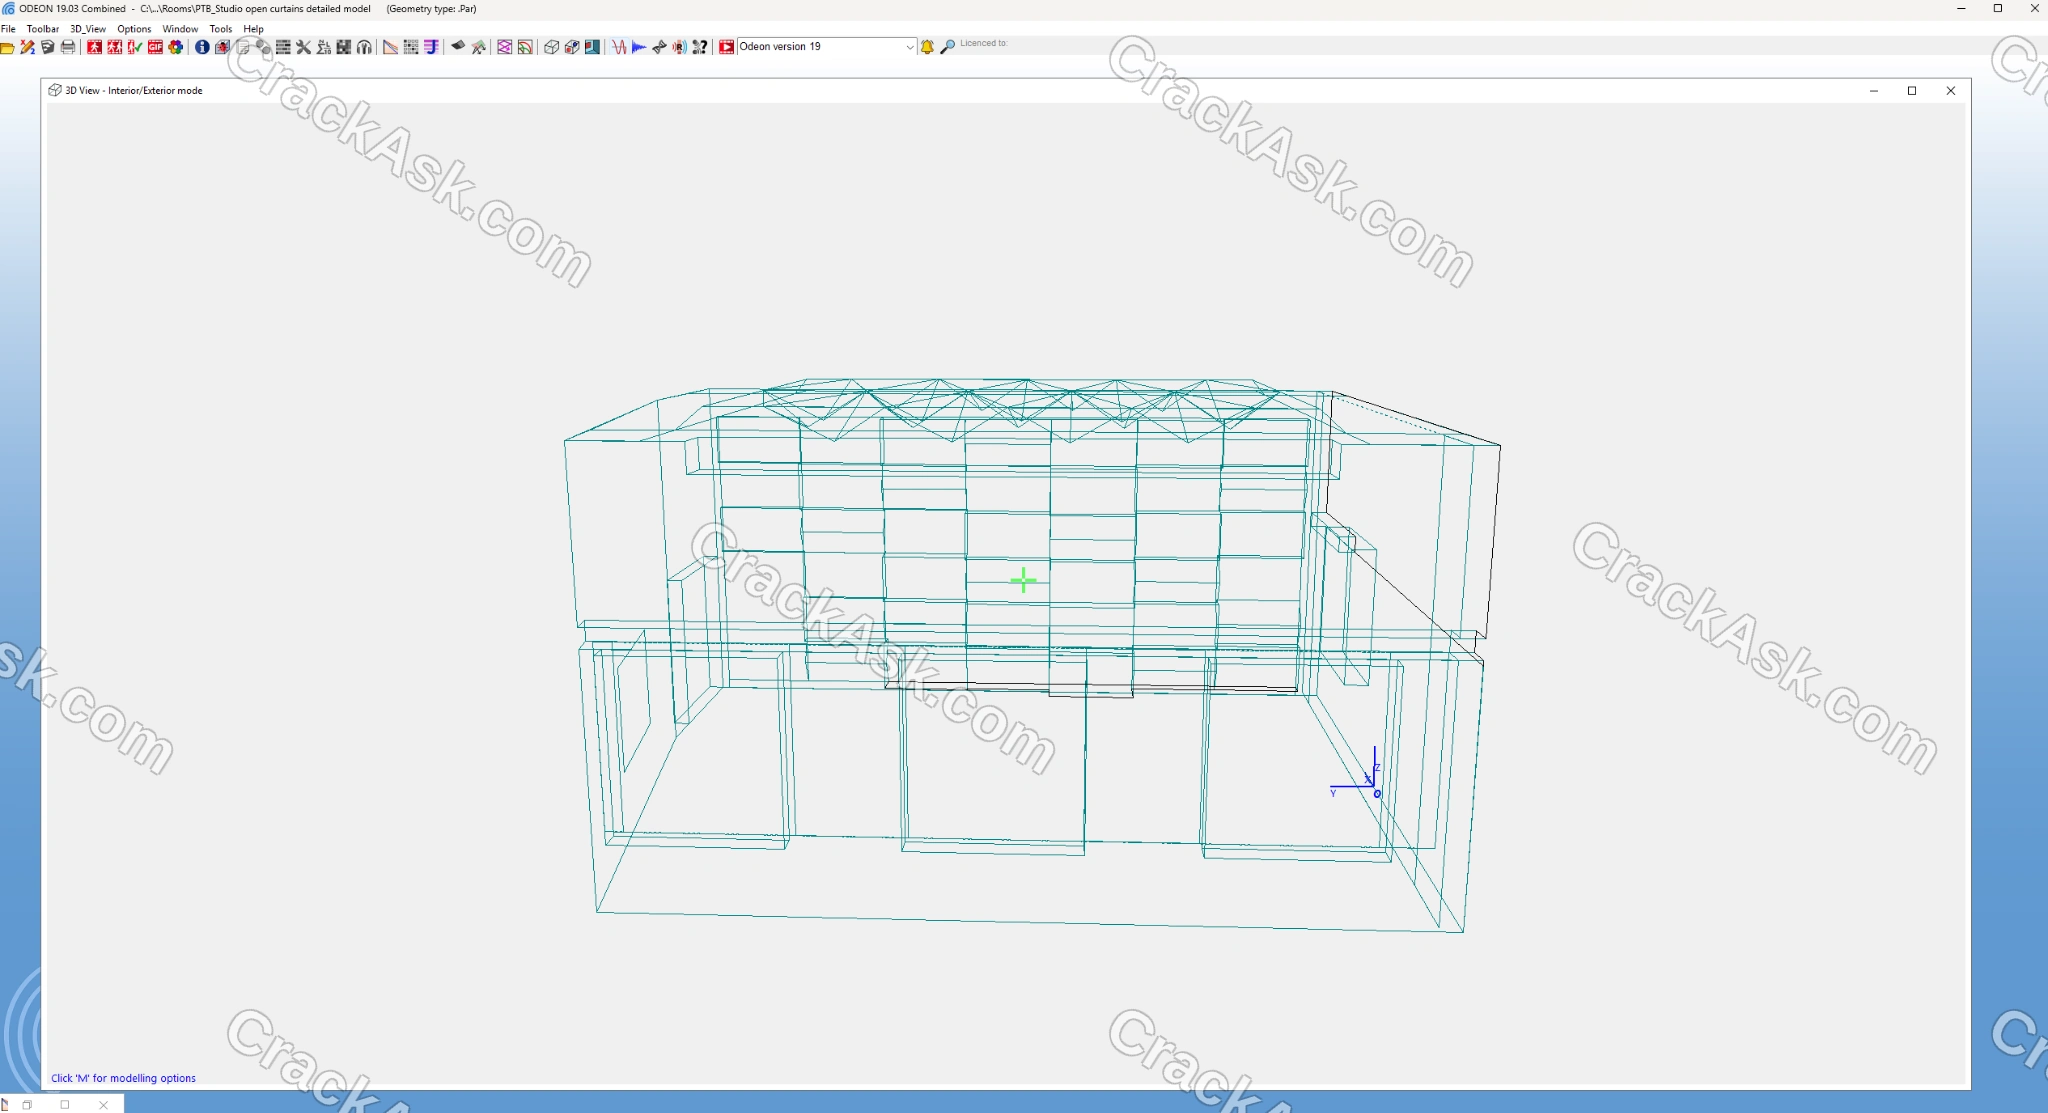Click the blue XYZ axis origin marker
2048x1113 pixels.
pyautogui.click(x=1376, y=793)
